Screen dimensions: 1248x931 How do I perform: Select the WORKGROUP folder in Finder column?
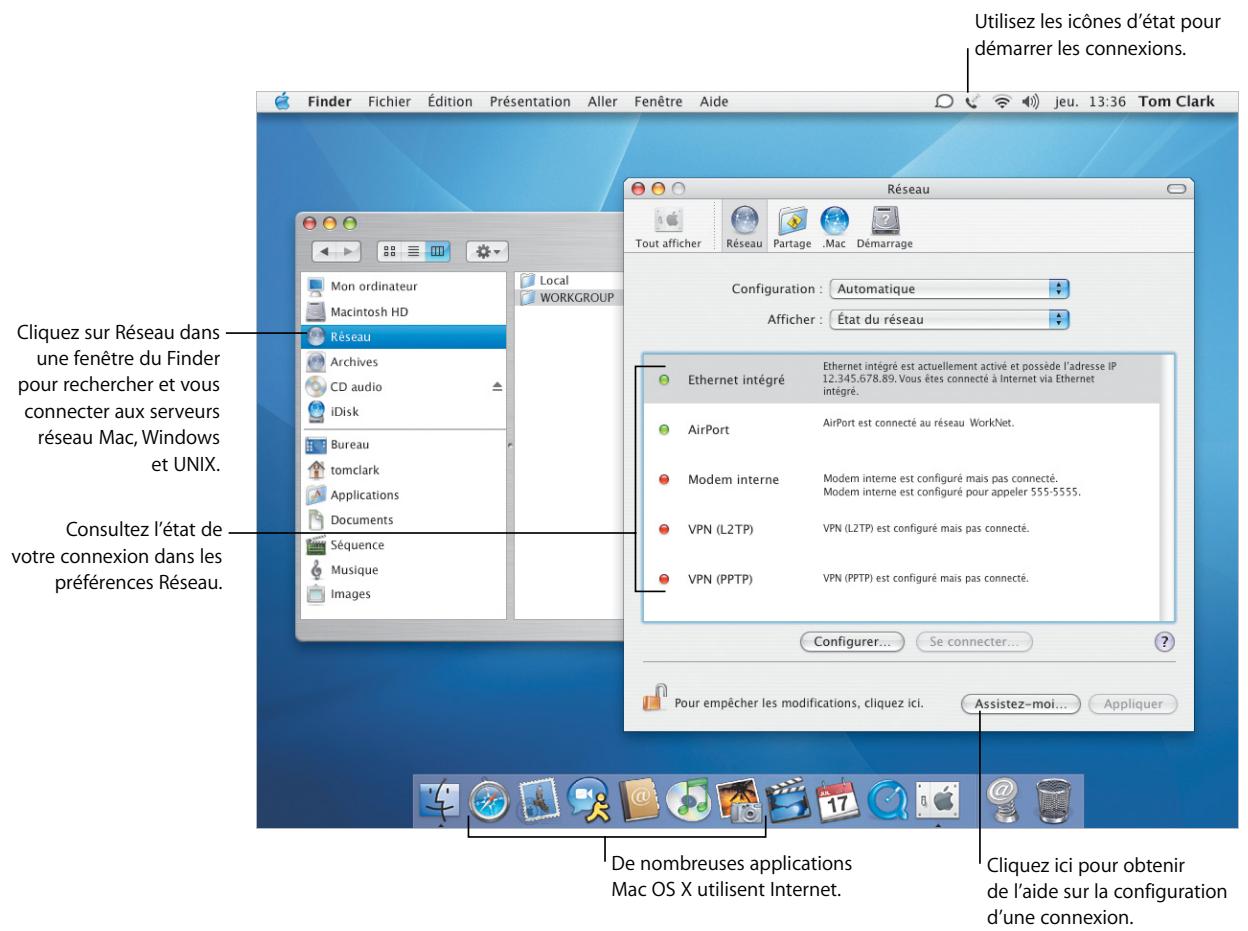coord(568,298)
